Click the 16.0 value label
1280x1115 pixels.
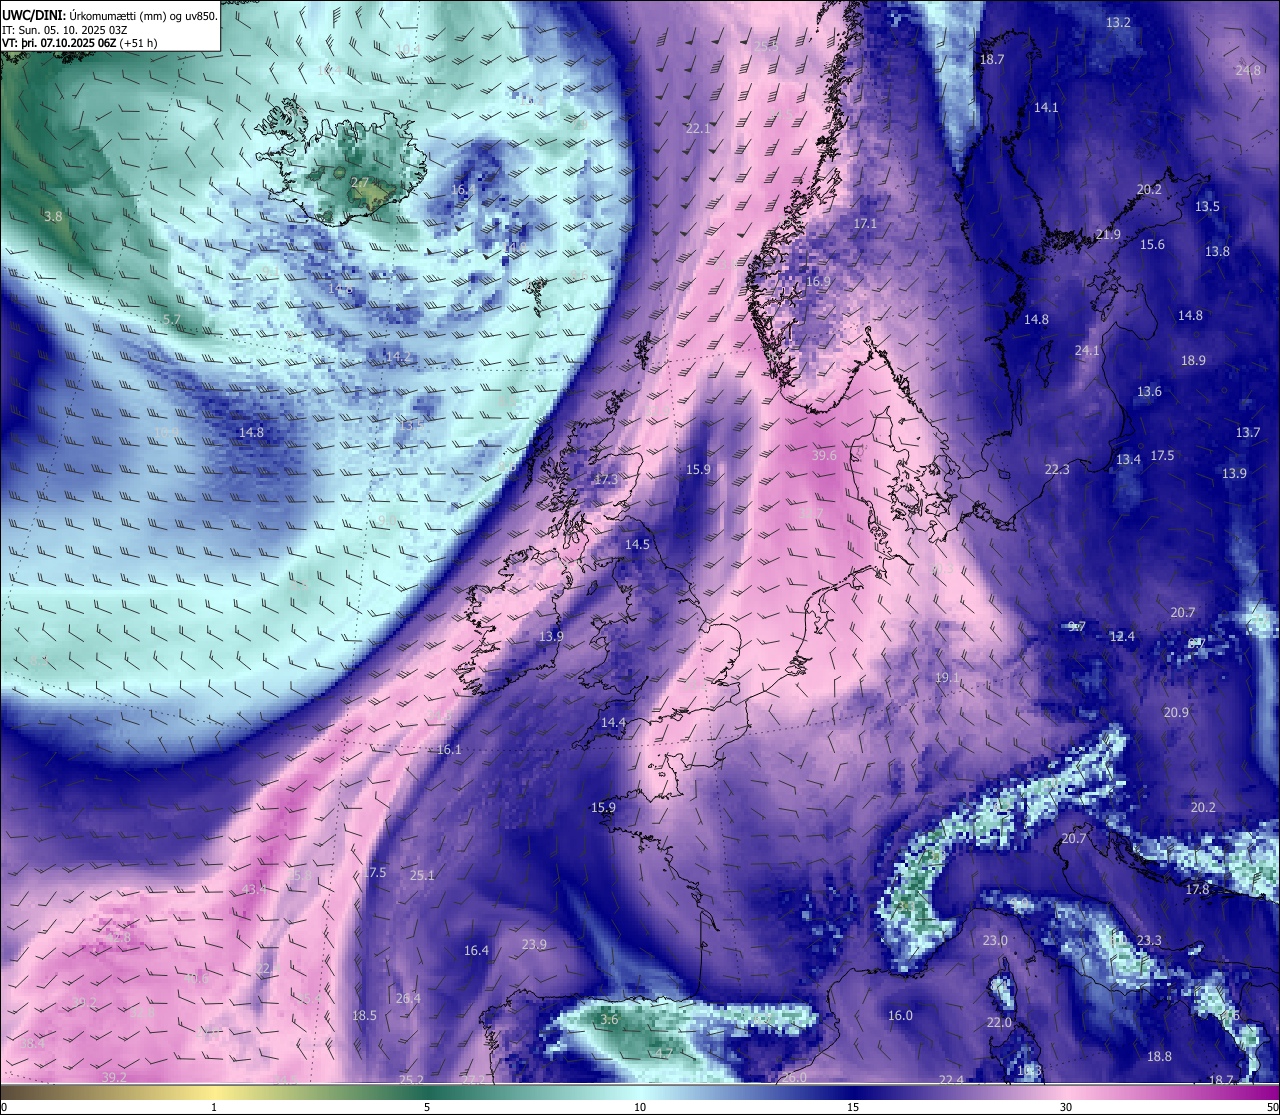tap(900, 1015)
